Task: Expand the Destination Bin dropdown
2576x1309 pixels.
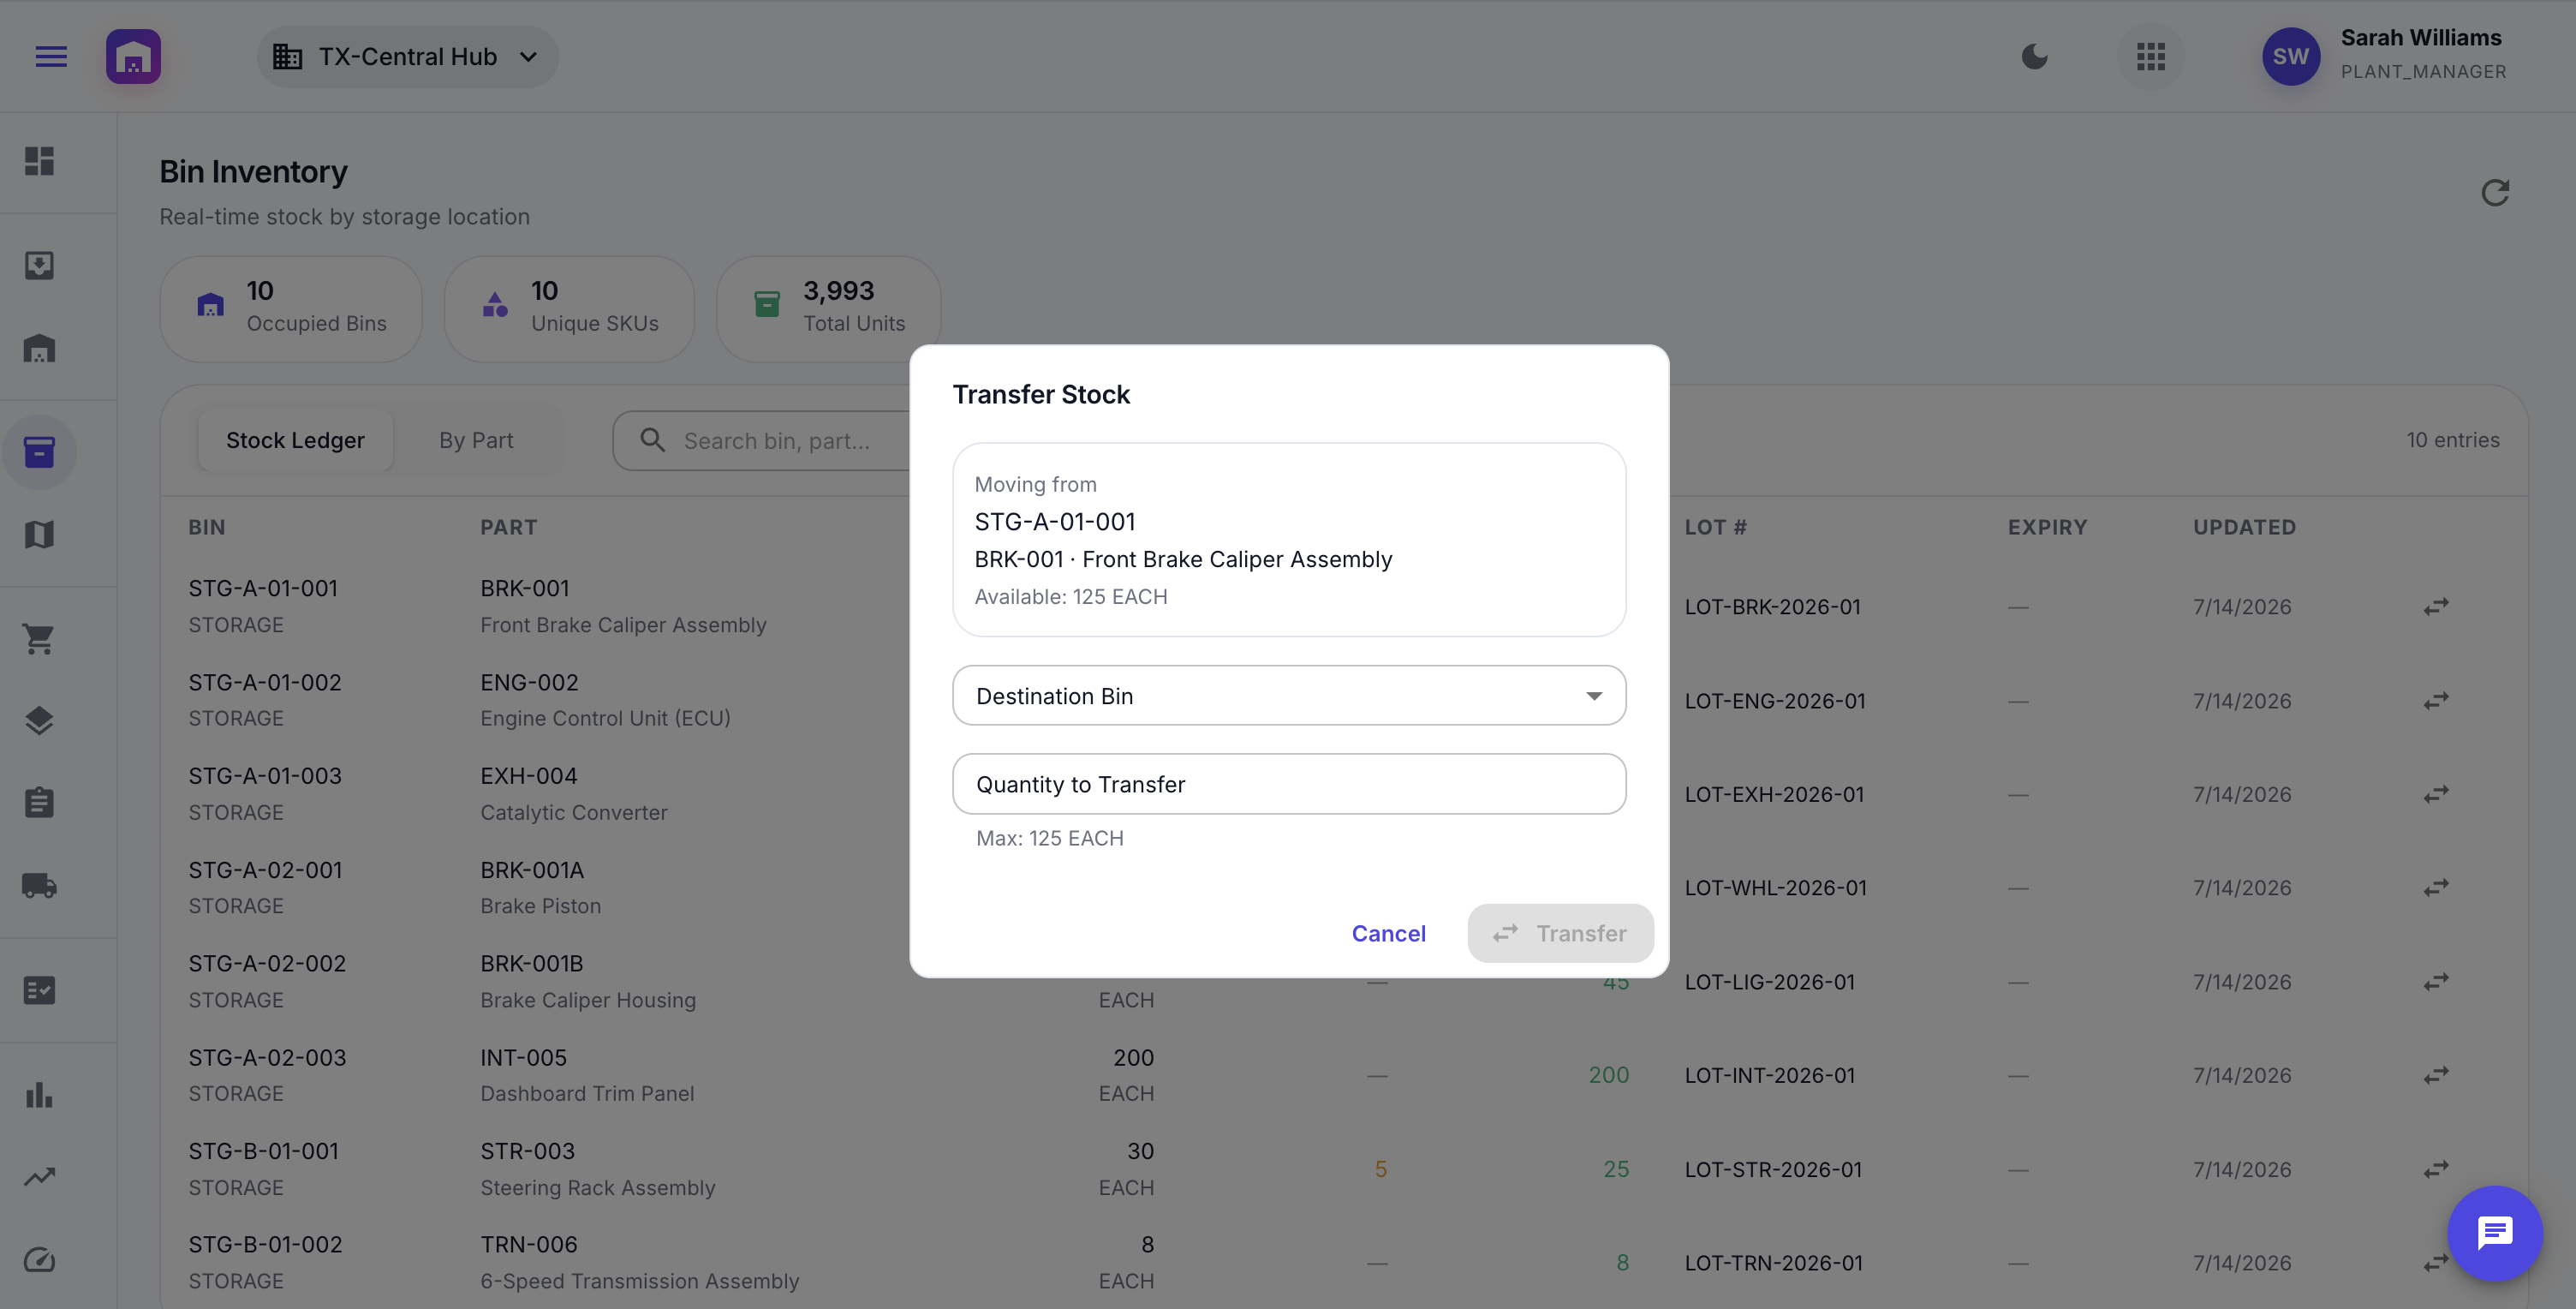Action: 1289,696
